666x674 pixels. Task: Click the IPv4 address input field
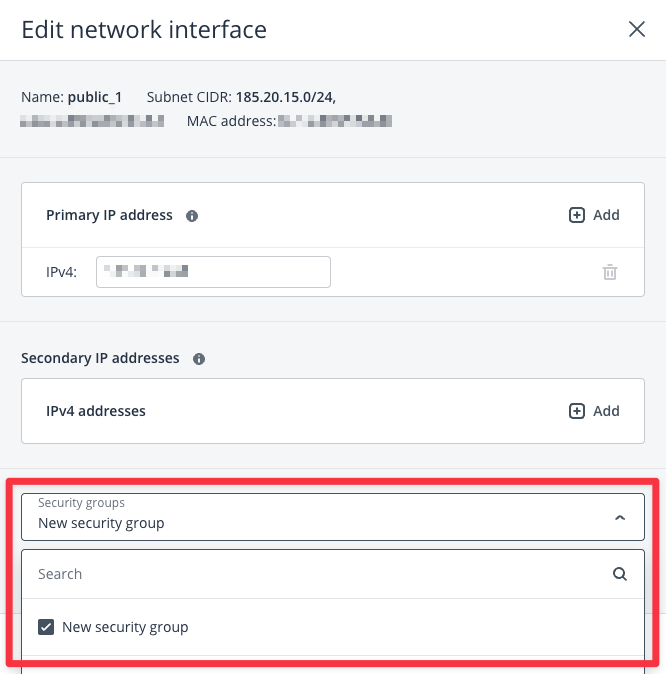213,272
